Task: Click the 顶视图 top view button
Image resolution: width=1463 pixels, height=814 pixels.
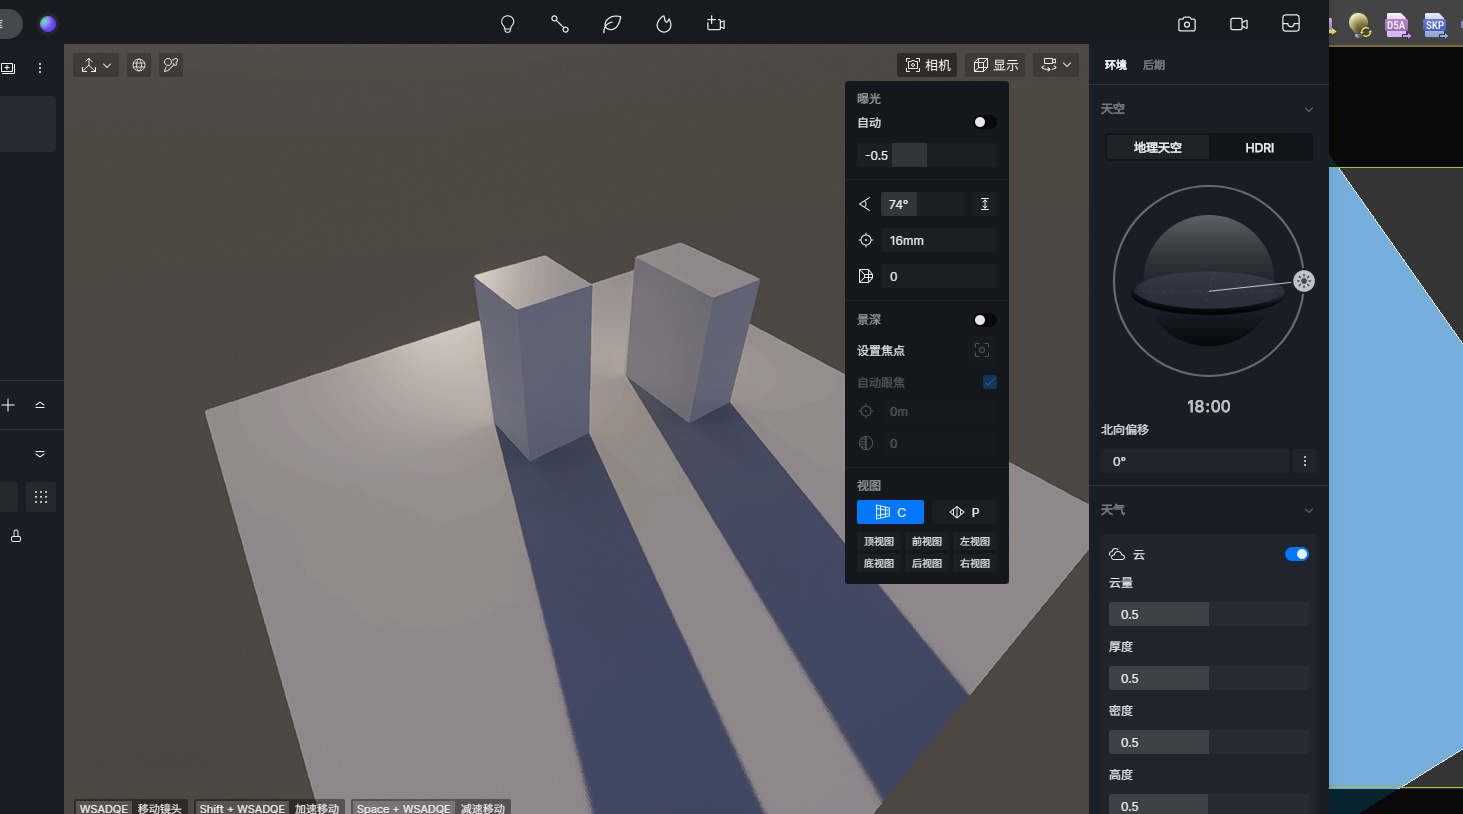Action: point(878,541)
